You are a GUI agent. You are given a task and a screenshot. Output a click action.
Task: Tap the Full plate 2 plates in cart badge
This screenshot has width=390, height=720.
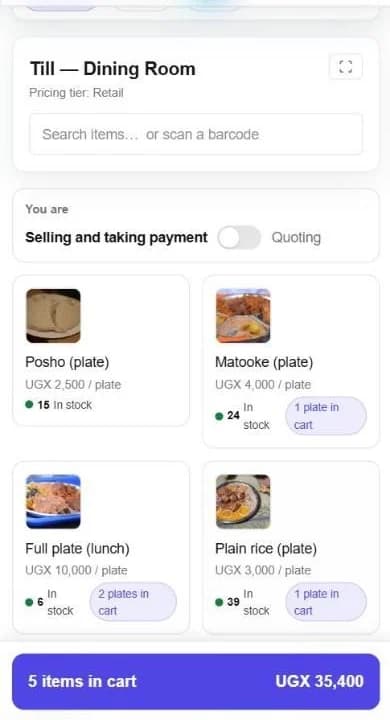tap(133, 602)
